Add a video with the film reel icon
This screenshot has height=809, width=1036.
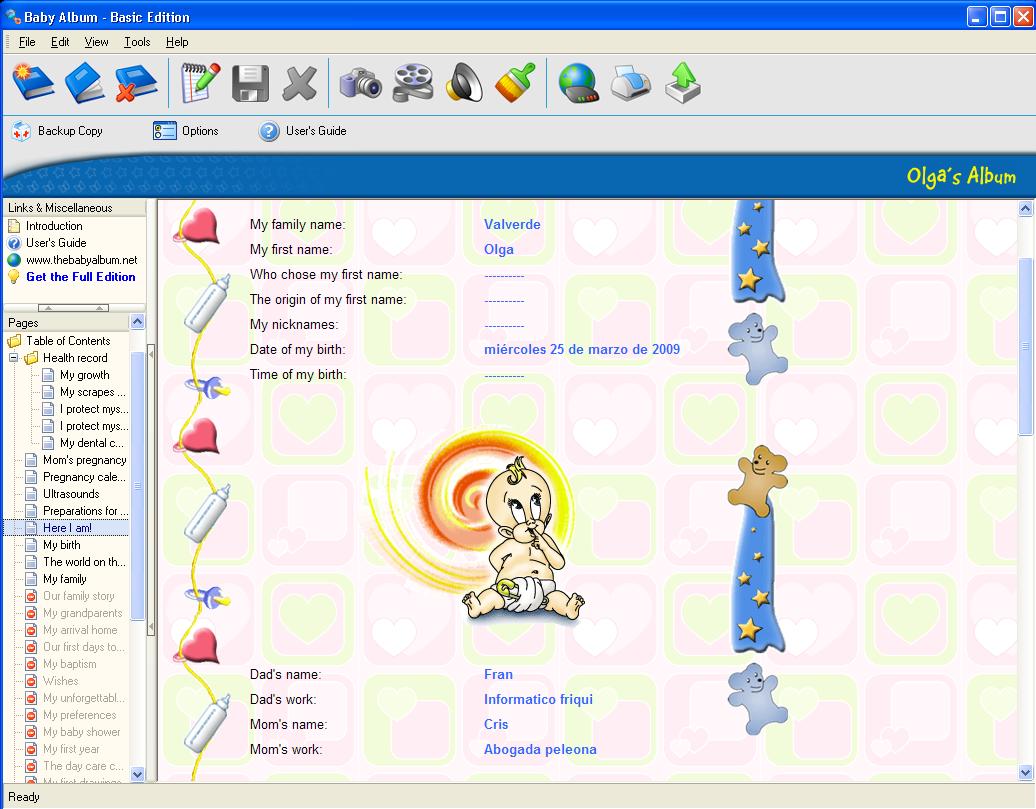413,83
